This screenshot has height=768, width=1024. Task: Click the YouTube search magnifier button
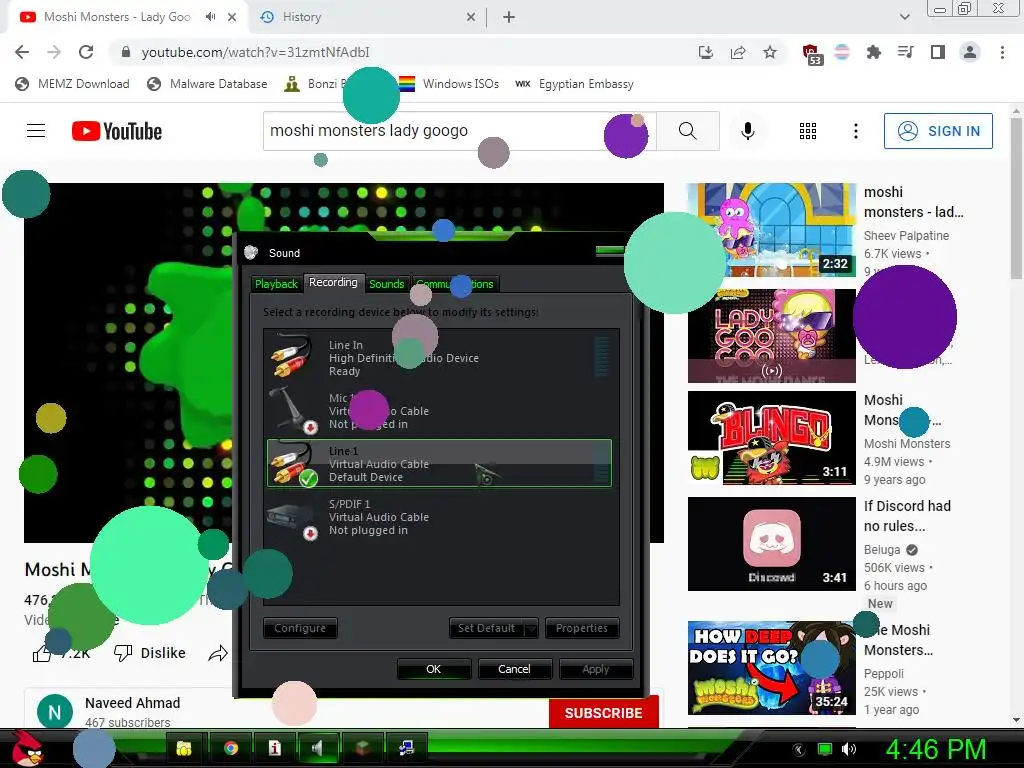point(688,131)
